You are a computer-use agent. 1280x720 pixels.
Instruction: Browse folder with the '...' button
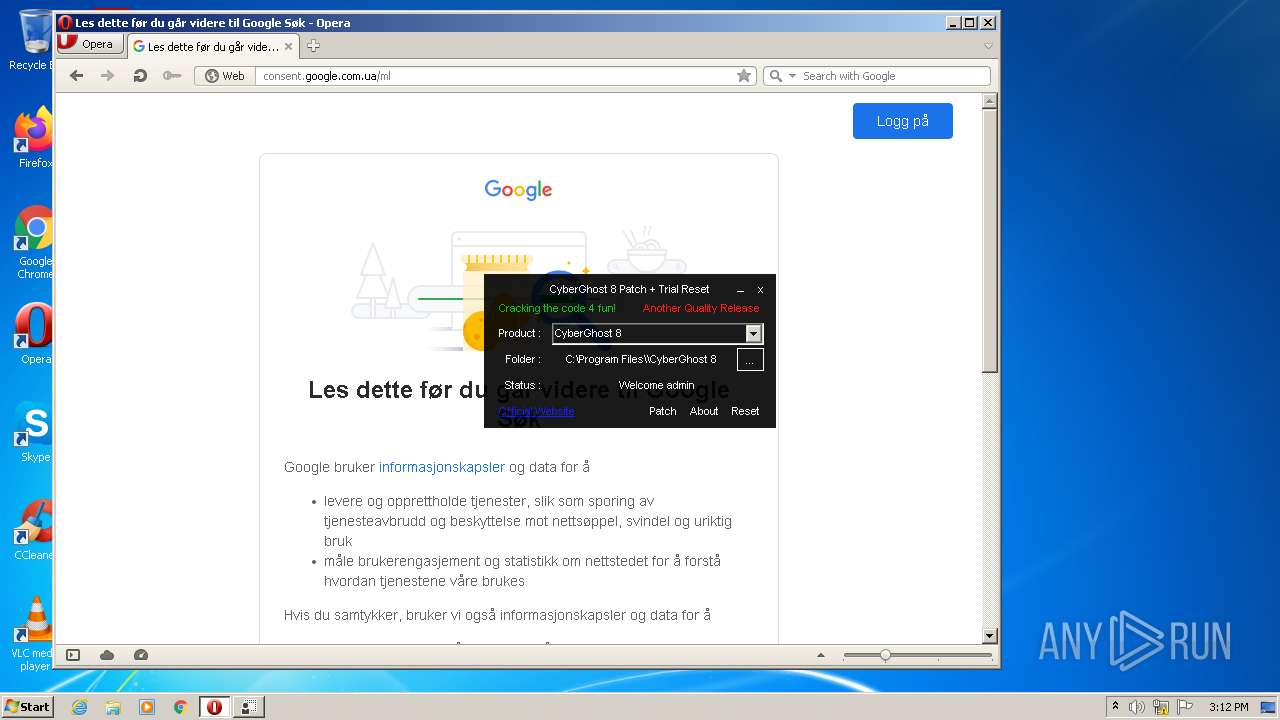[x=750, y=360]
